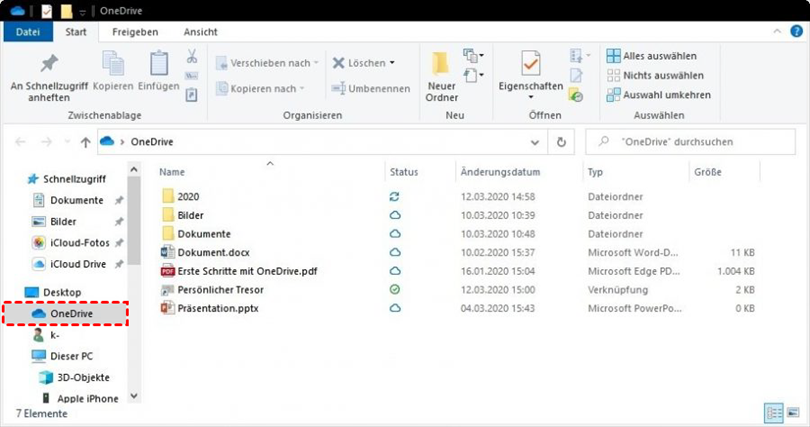Sort by the Änderungsdatum column header

[500, 172]
